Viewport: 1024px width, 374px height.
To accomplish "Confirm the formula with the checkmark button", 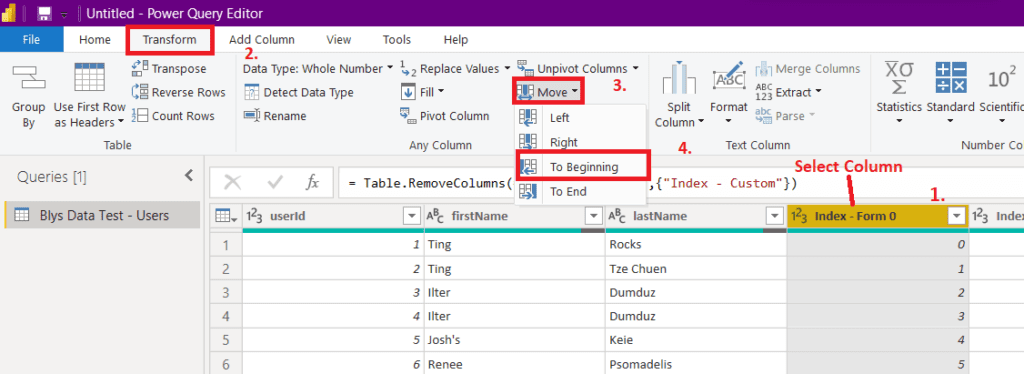I will tap(274, 182).
